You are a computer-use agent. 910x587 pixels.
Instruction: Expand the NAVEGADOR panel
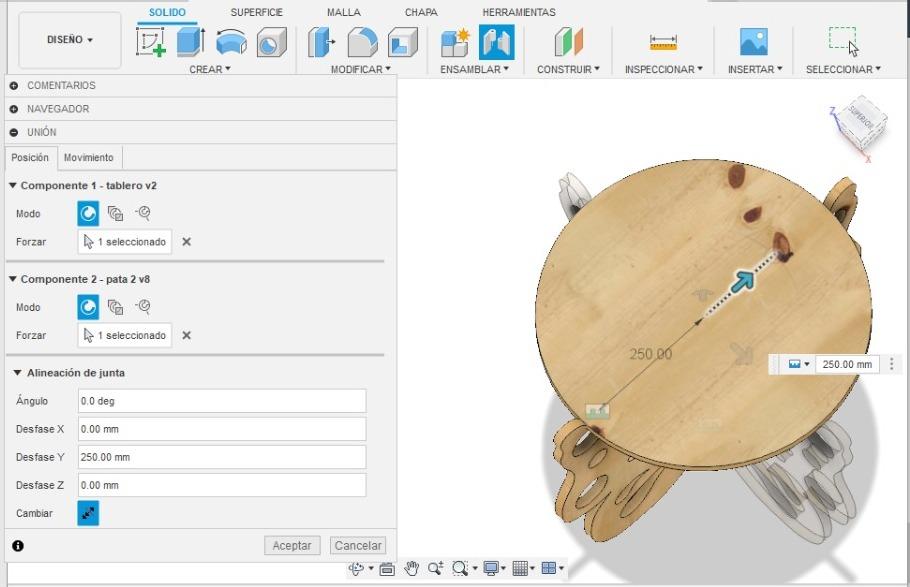[x=14, y=109]
